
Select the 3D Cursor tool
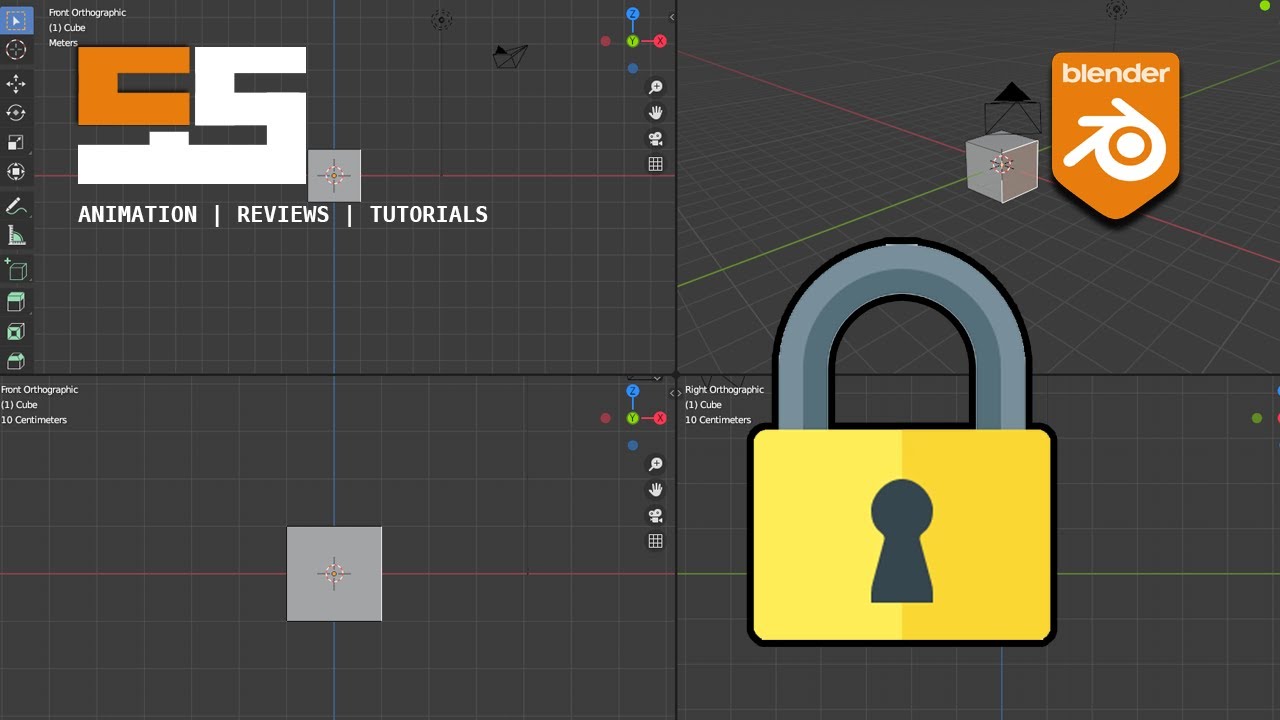click(x=16, y=50)
